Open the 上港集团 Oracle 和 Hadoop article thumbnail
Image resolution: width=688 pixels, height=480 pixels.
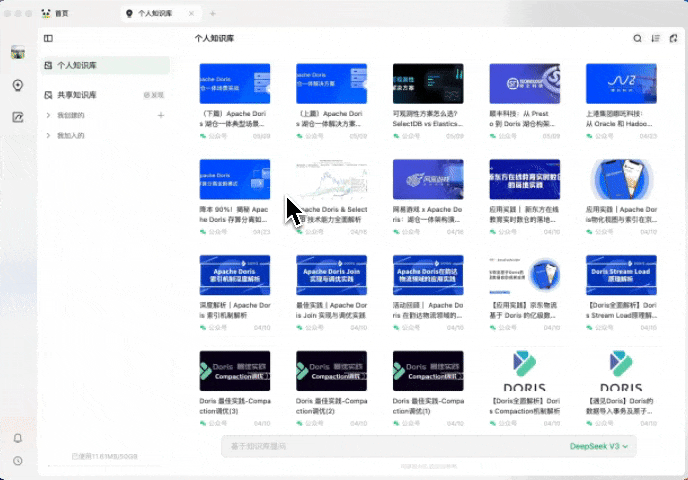[x=621, y=83]
